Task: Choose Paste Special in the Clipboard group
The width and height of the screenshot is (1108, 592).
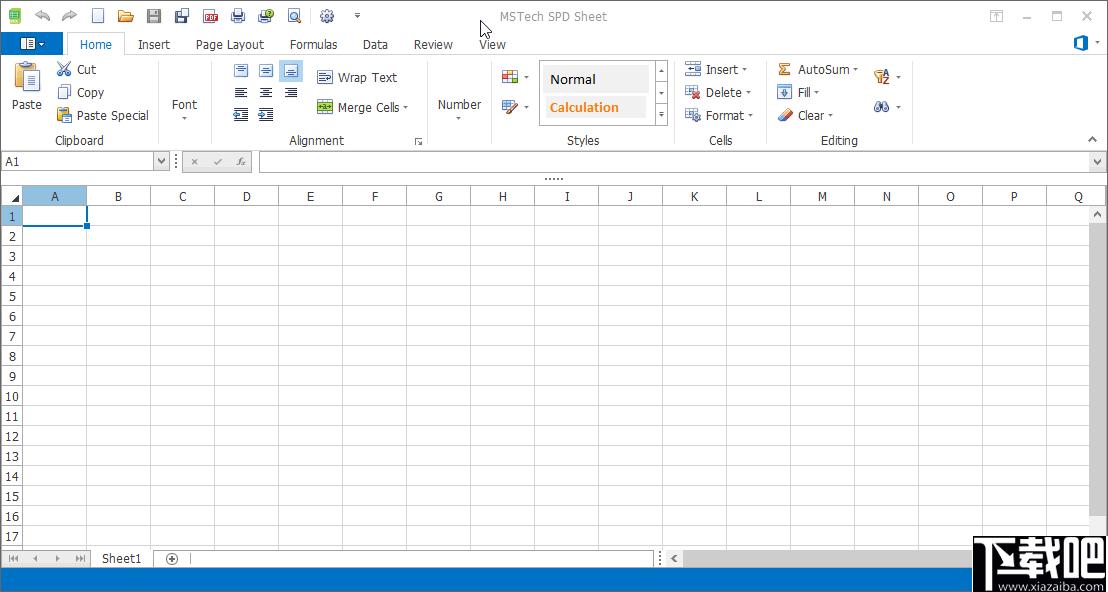Action: pos(102,115)
